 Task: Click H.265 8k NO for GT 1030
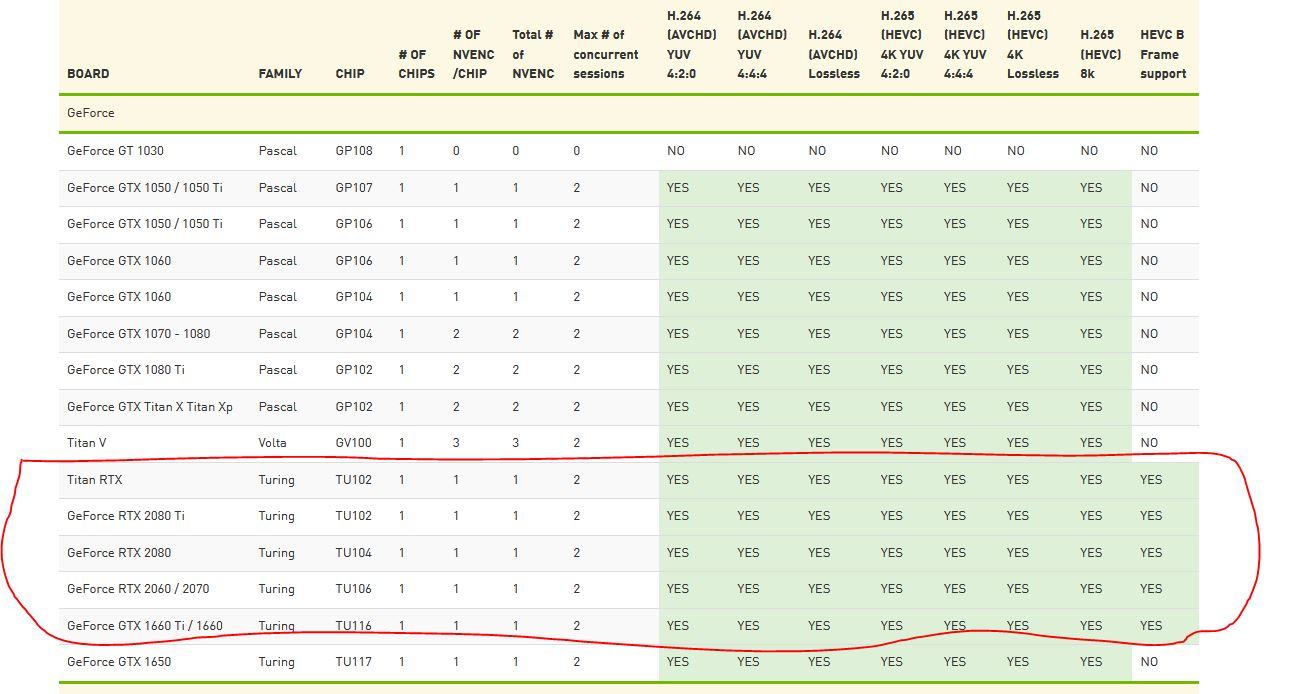[1089, 151]
